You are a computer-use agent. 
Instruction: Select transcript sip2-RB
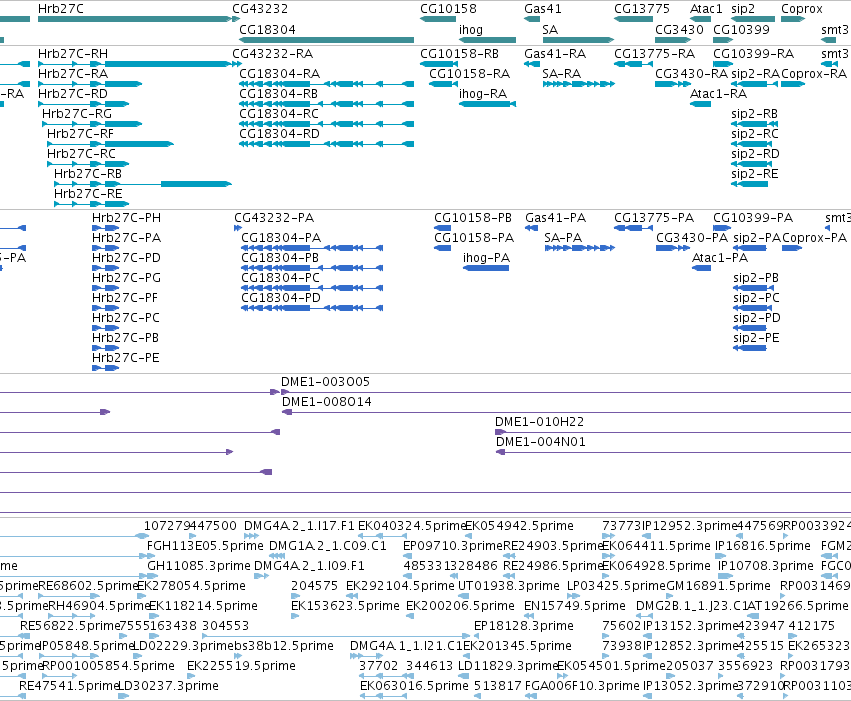[753, 124]
